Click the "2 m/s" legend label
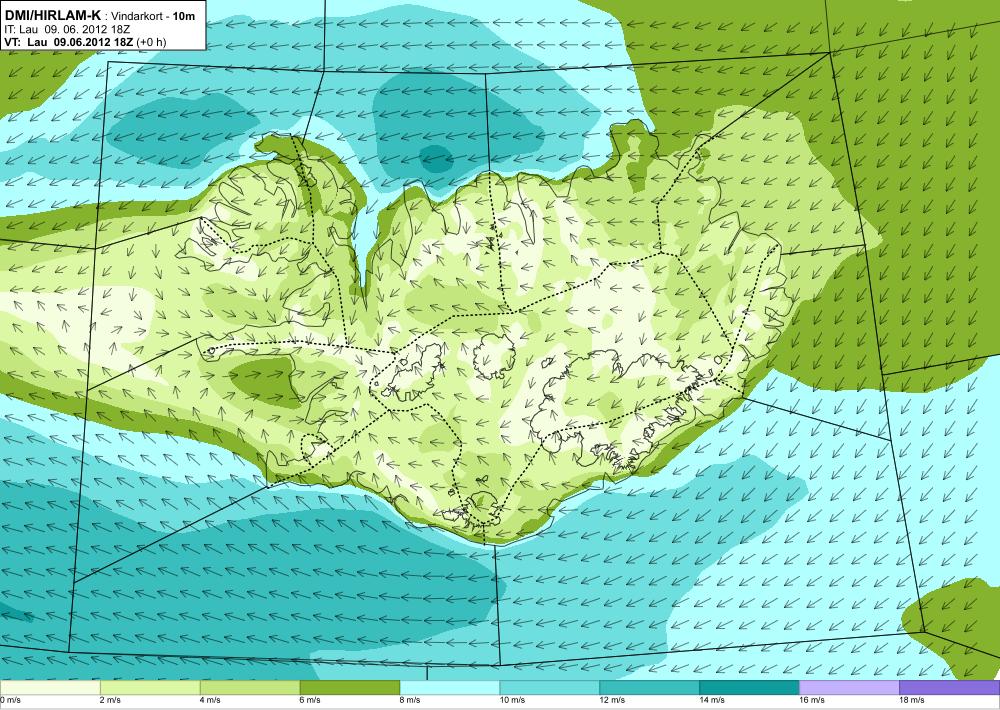This screenshot has width=1000, height=710. pos(110,700)
